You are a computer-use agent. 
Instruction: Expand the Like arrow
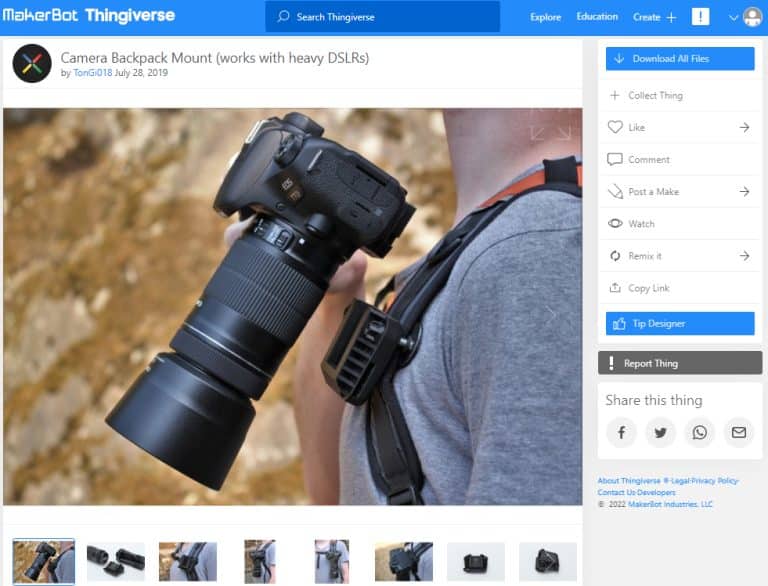(744, 127)
